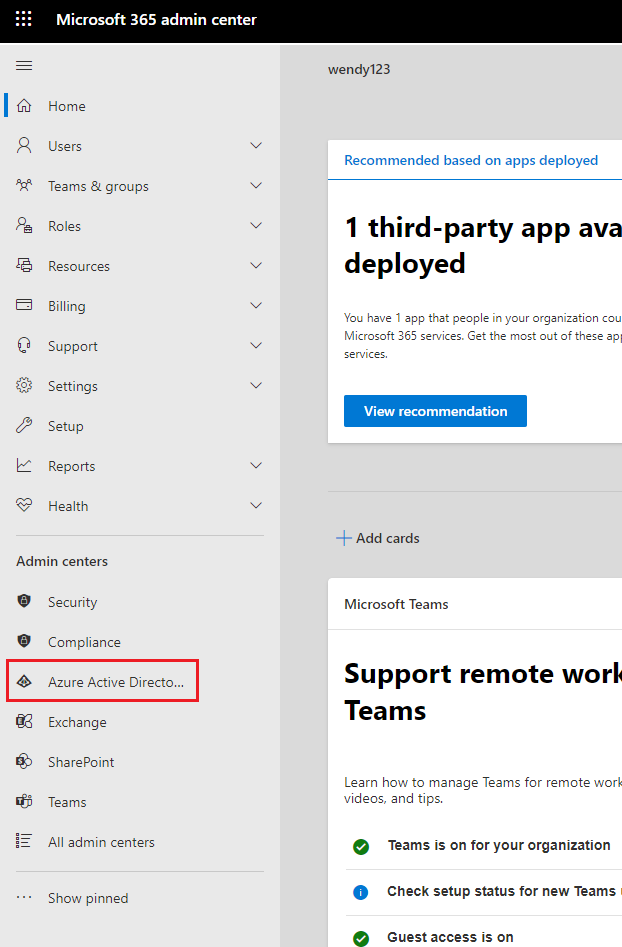Open SharePoint admin center label
The height and width of the screenshot is (947, 622).
pos(81,762)
